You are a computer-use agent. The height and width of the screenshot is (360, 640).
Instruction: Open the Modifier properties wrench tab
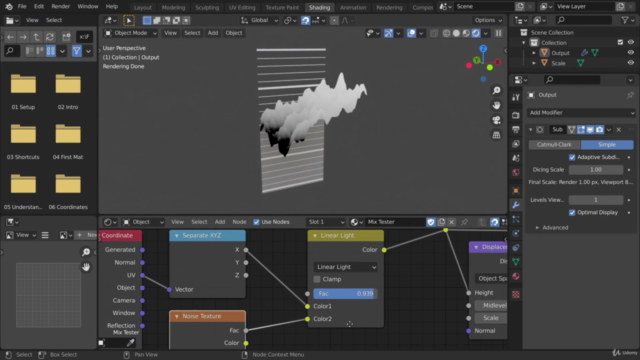pyautogui.click(x=516, y=204)
